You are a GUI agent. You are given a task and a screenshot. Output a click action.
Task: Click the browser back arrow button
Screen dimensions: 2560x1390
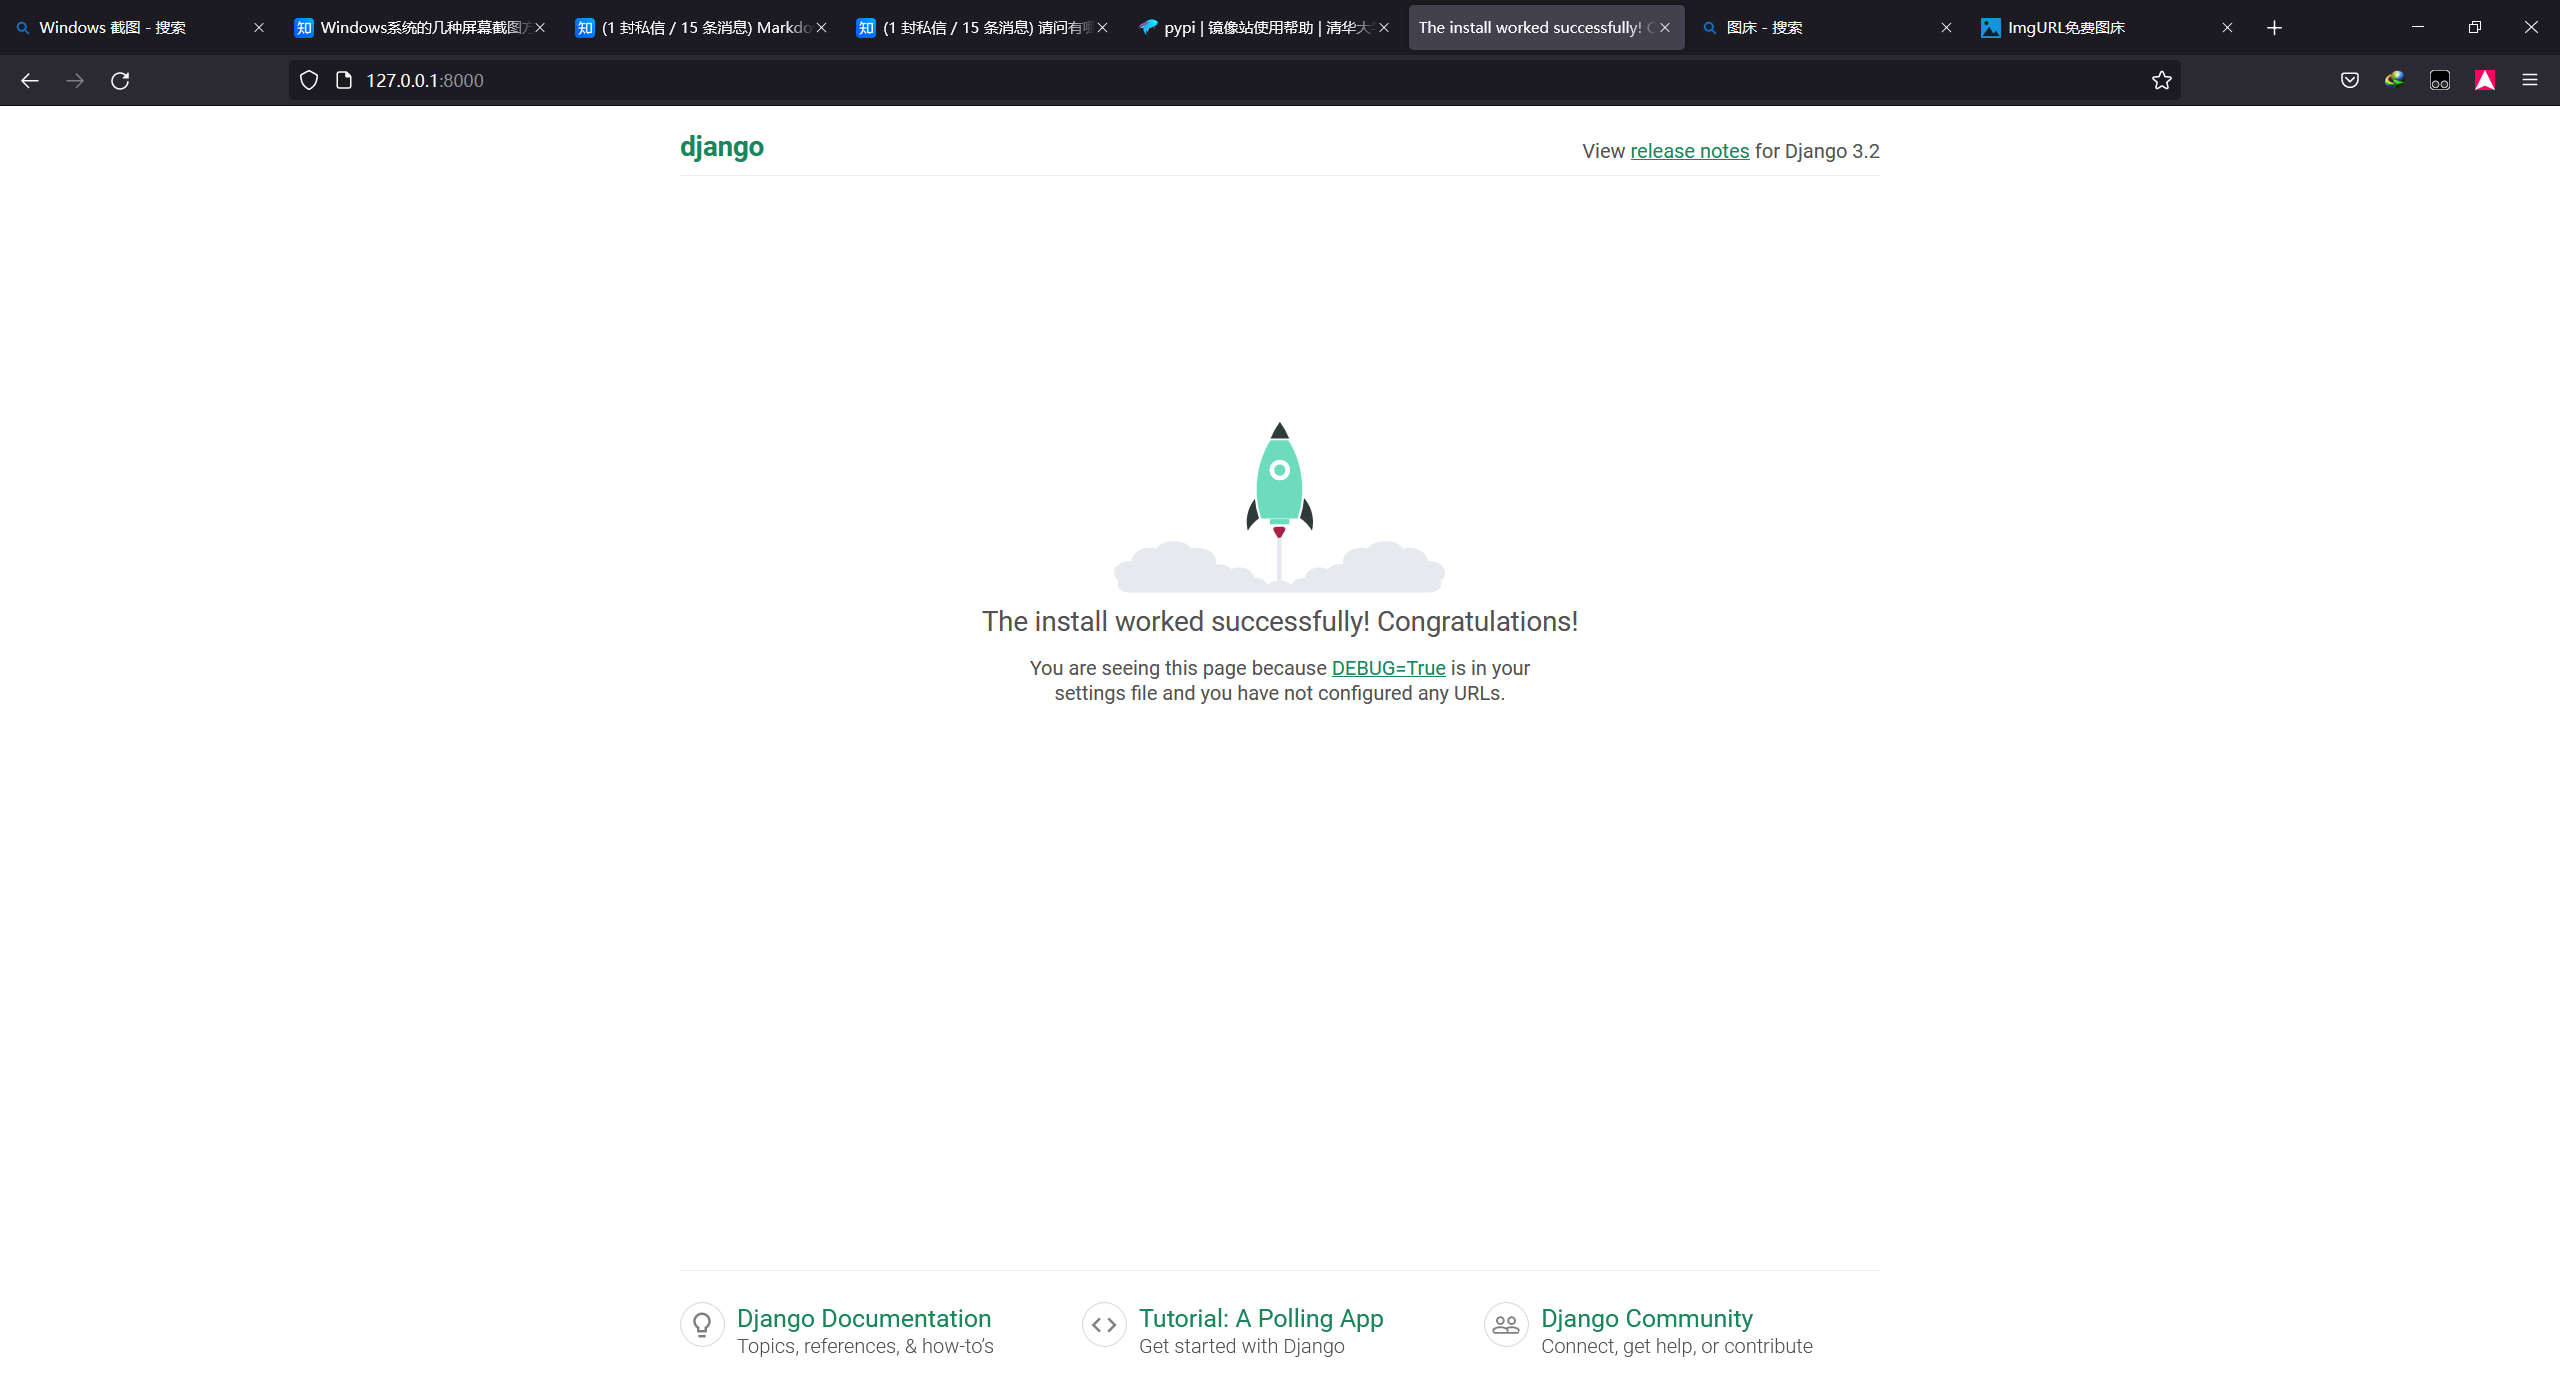[x=30, y=80]
